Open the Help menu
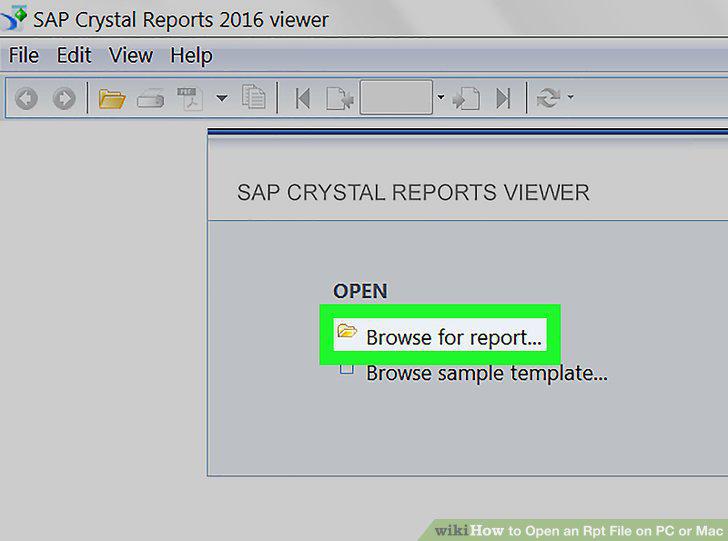728x541 pixels. click(191, 56)
